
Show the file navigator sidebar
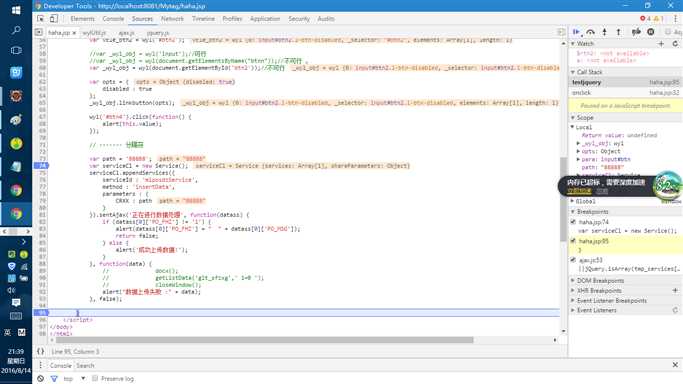click(39, 32)
